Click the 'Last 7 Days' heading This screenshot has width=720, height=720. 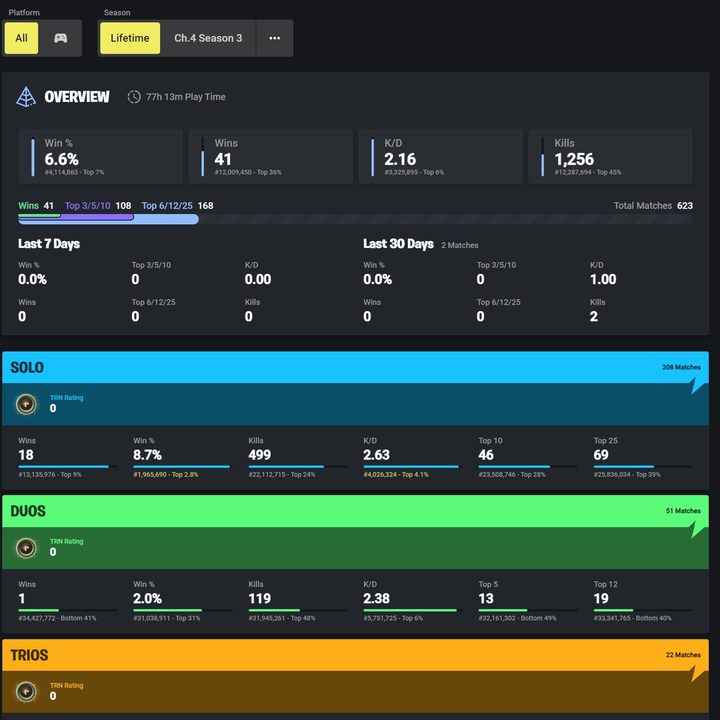(49, 244)
